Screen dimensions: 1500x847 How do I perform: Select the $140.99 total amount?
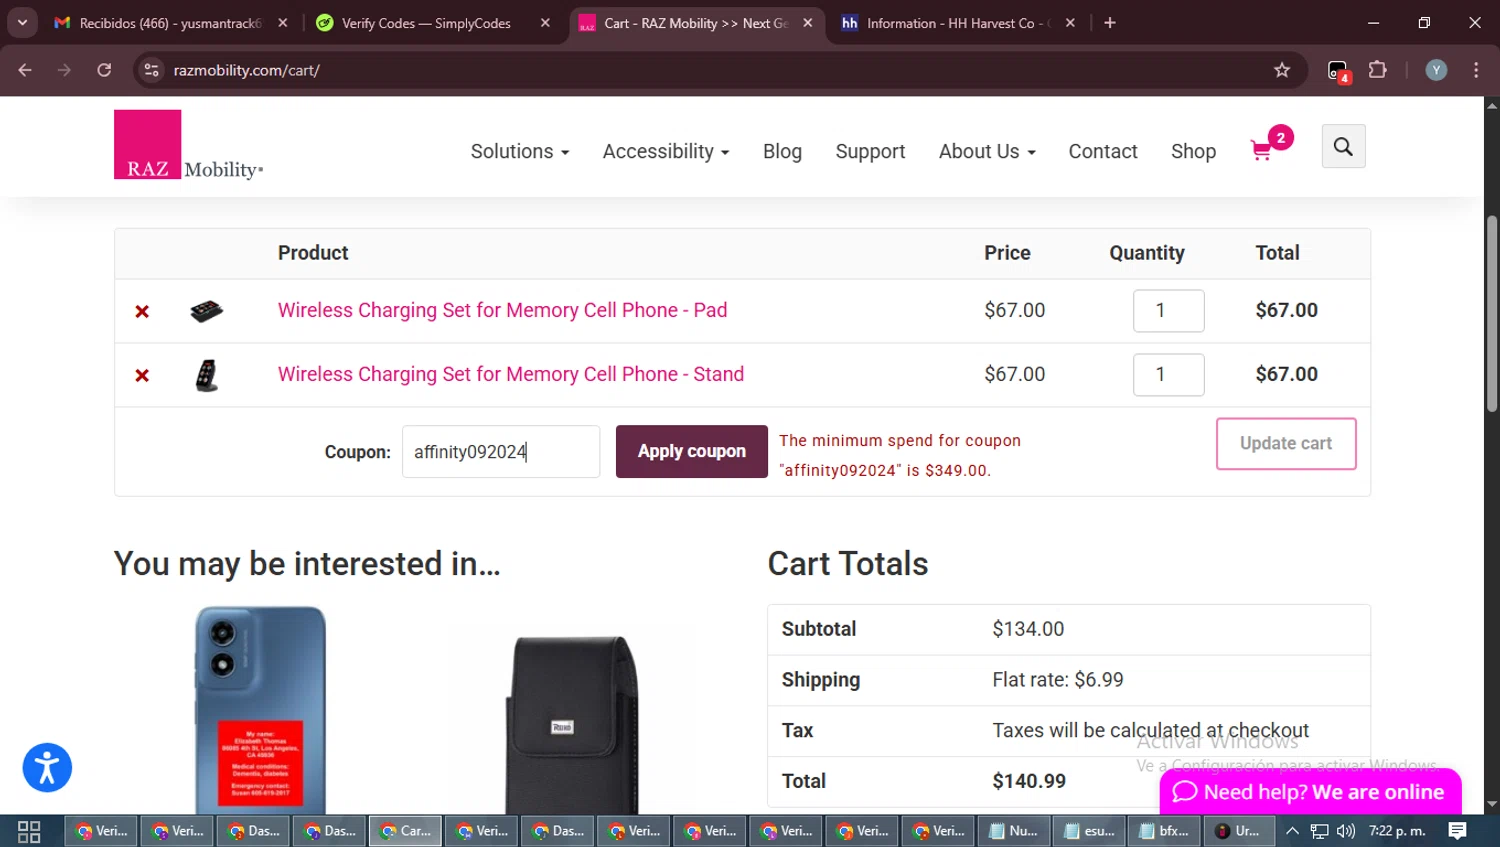1029,781
